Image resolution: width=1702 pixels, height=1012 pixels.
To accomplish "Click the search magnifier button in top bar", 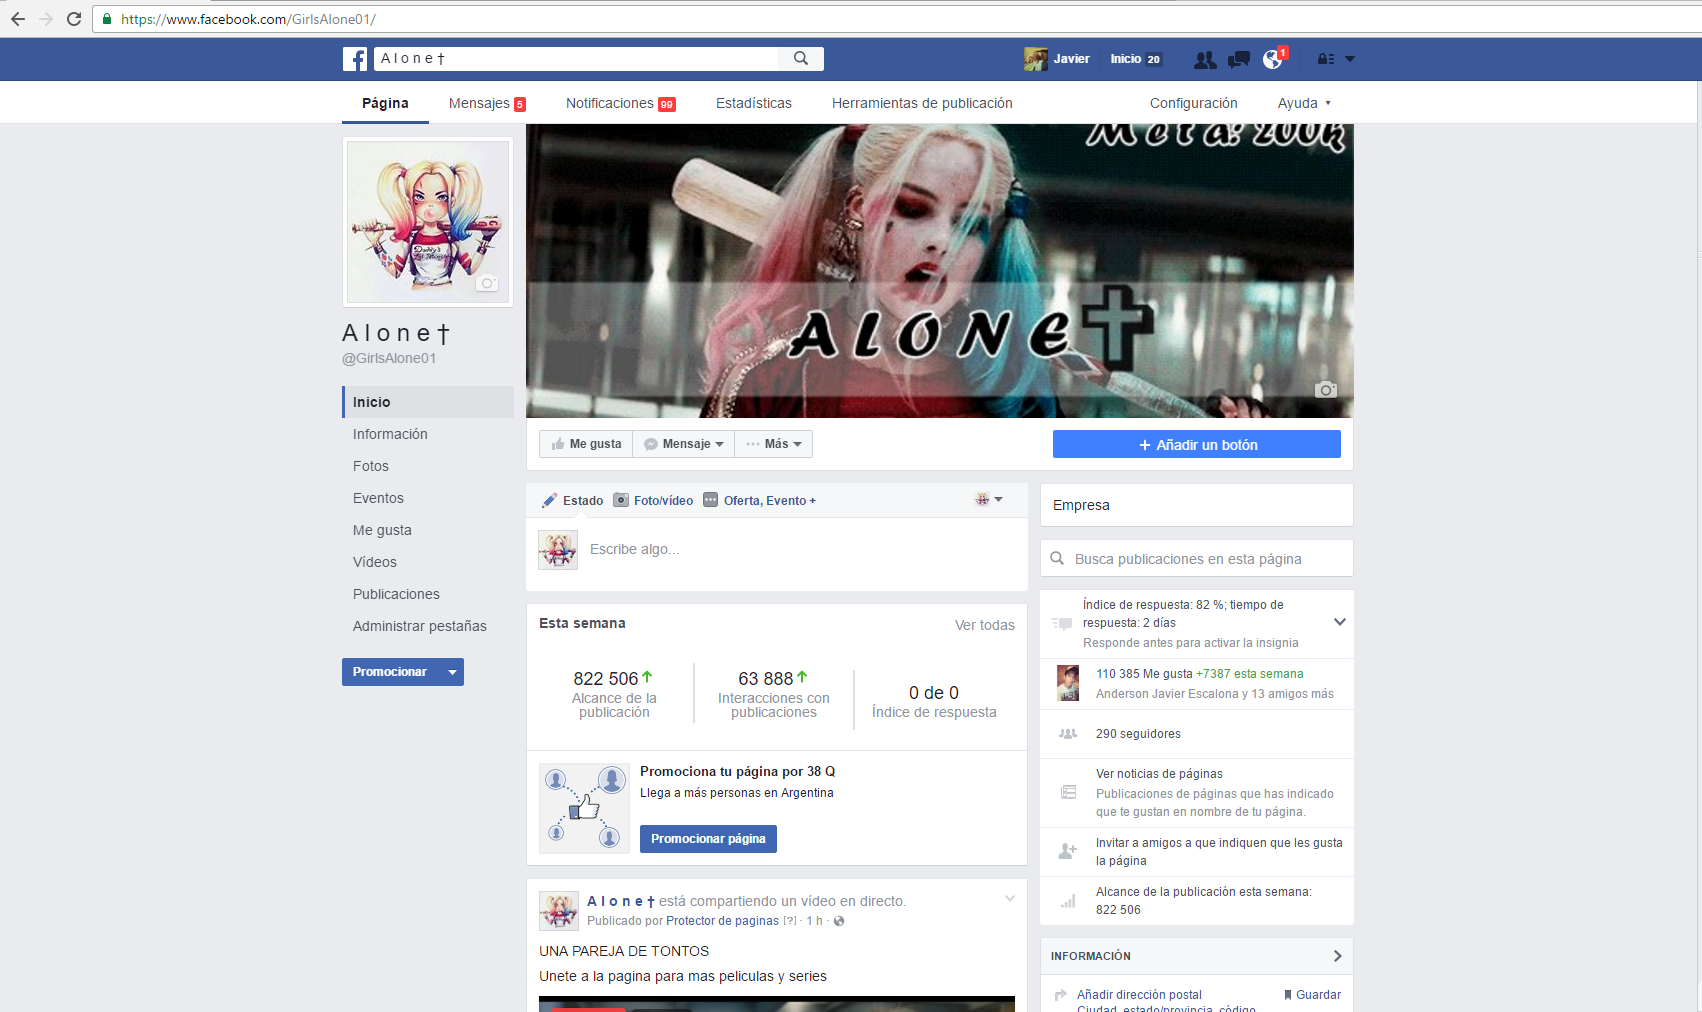I will (801, 59).
